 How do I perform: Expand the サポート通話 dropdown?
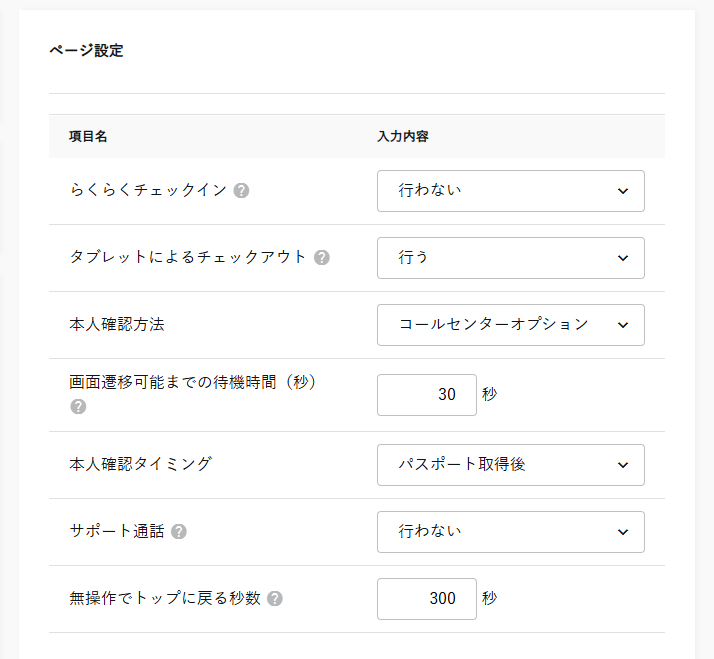pyautogui.click(x=510, y=532)
